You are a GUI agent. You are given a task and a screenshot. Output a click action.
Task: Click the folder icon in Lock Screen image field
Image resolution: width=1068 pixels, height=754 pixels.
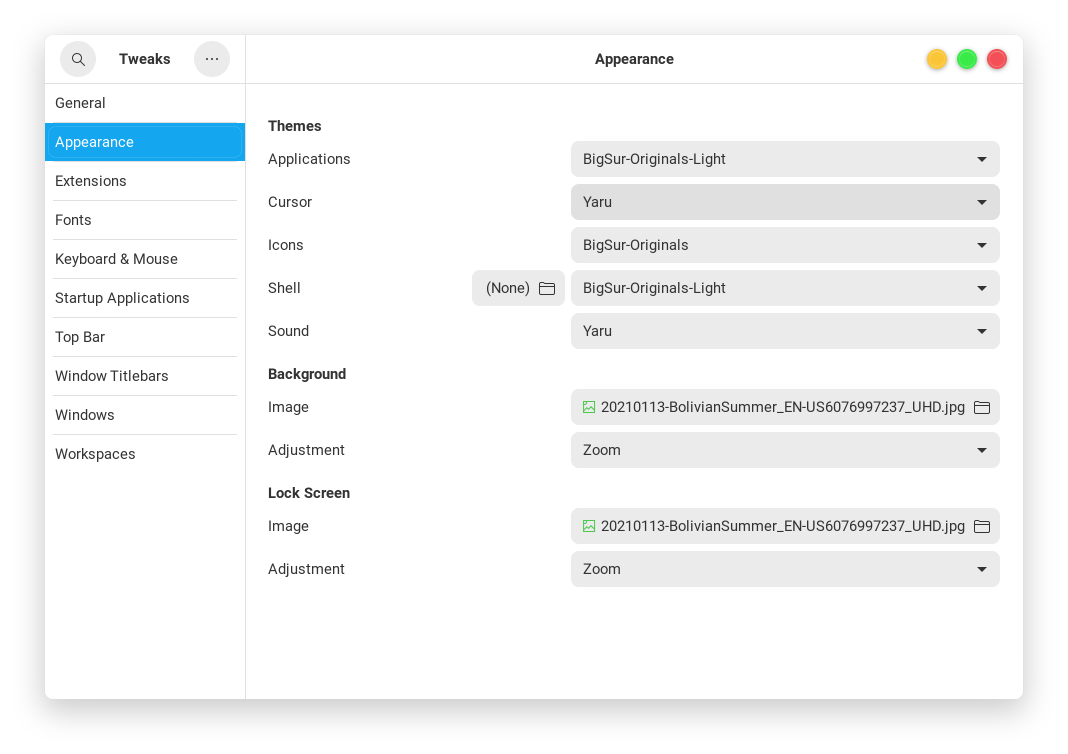981,527
